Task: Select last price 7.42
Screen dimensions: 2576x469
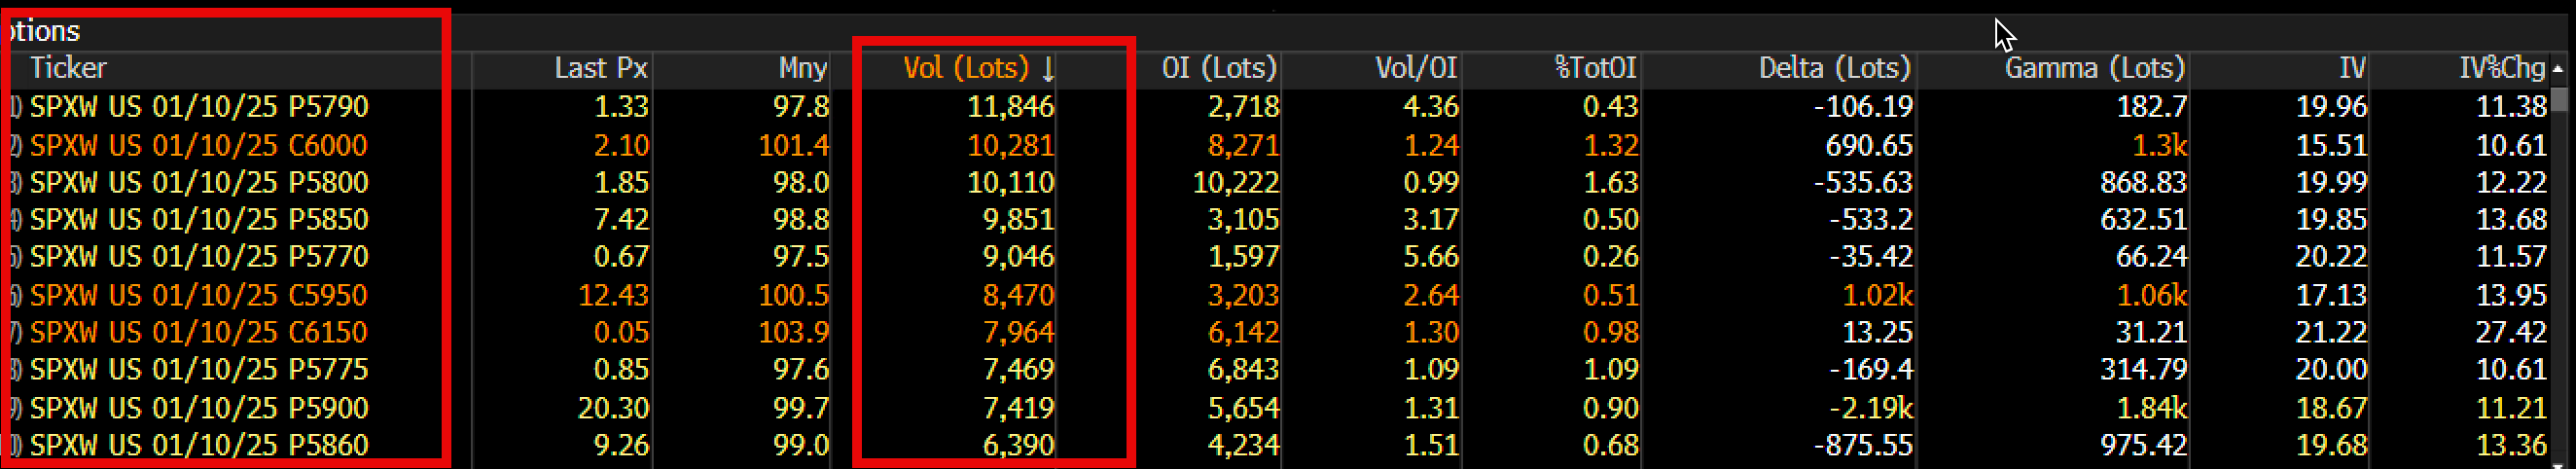Action: pyautogui.click(x=621, y=219)
